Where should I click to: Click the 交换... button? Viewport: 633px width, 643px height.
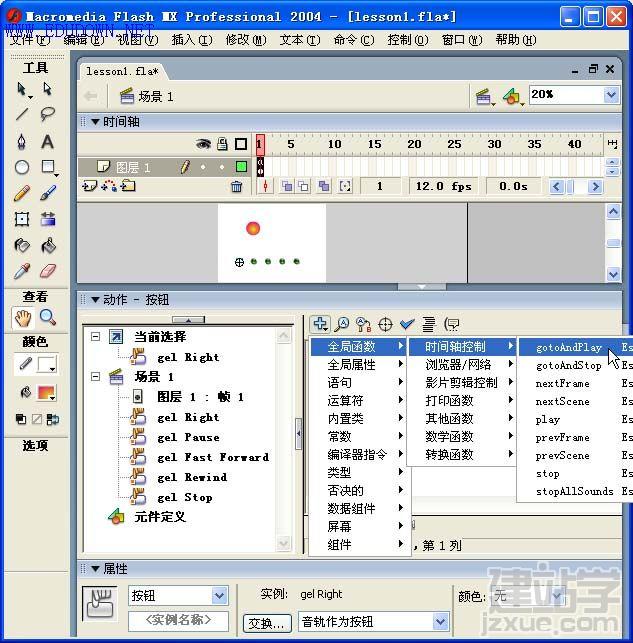click(x=267, y=623)
